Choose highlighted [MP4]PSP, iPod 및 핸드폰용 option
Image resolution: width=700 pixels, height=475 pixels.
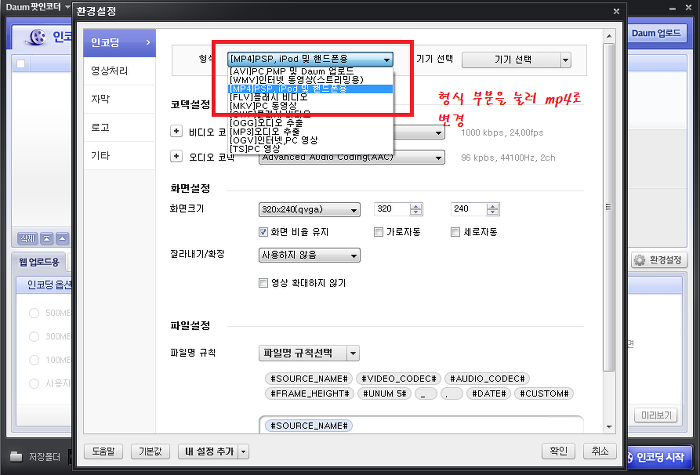[310, 88]
